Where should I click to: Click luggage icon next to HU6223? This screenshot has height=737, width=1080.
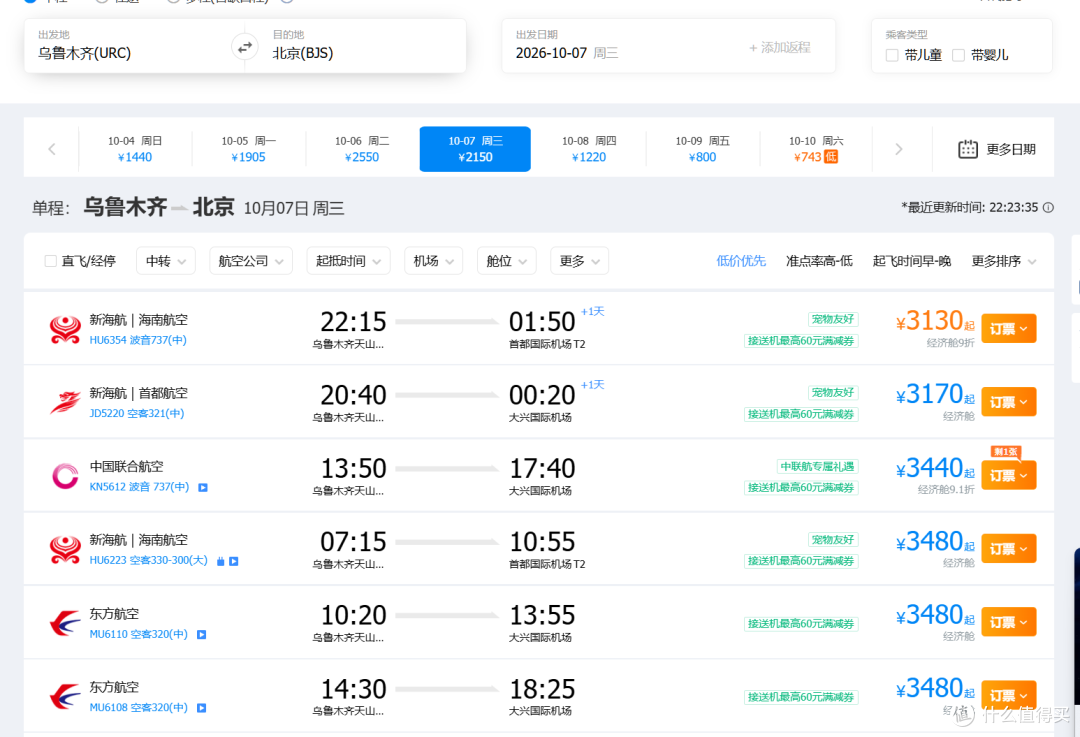[x=220, y=561]
